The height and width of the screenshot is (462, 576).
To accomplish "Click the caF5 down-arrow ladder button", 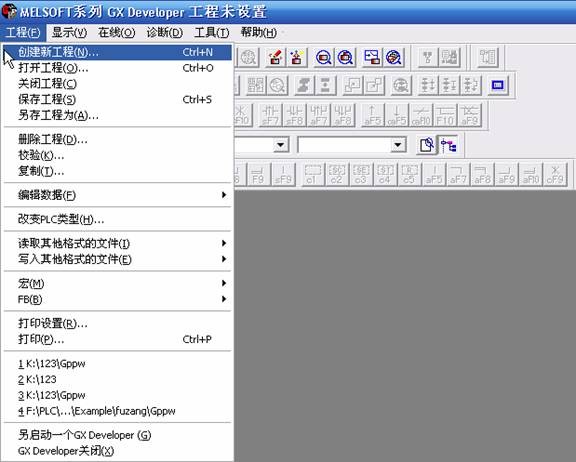I will 397,115.
